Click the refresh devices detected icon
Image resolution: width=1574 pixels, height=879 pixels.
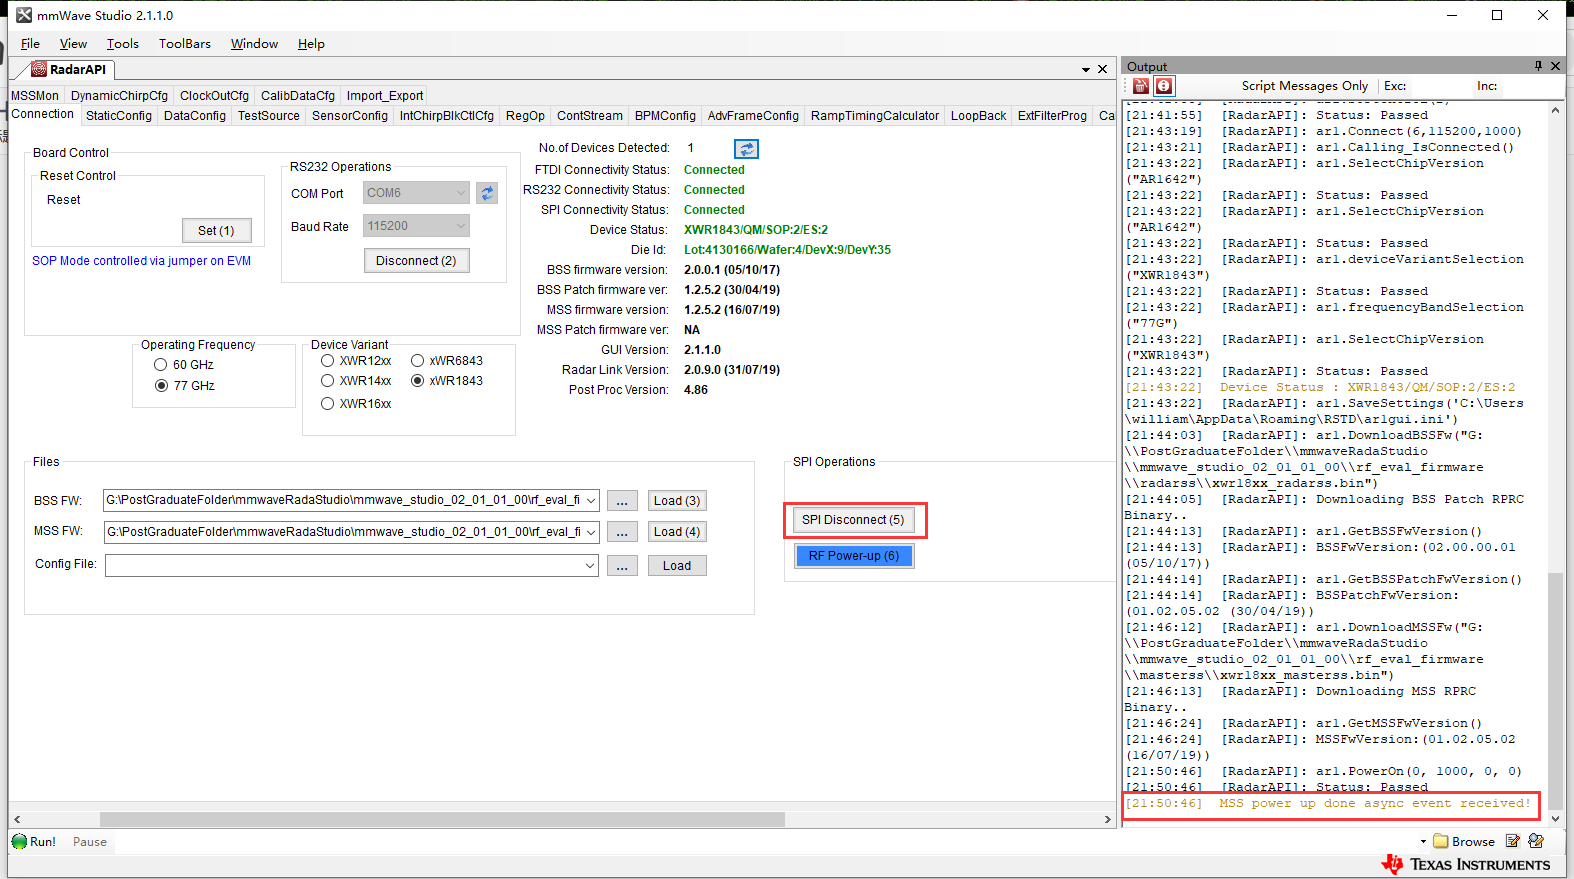746,149
